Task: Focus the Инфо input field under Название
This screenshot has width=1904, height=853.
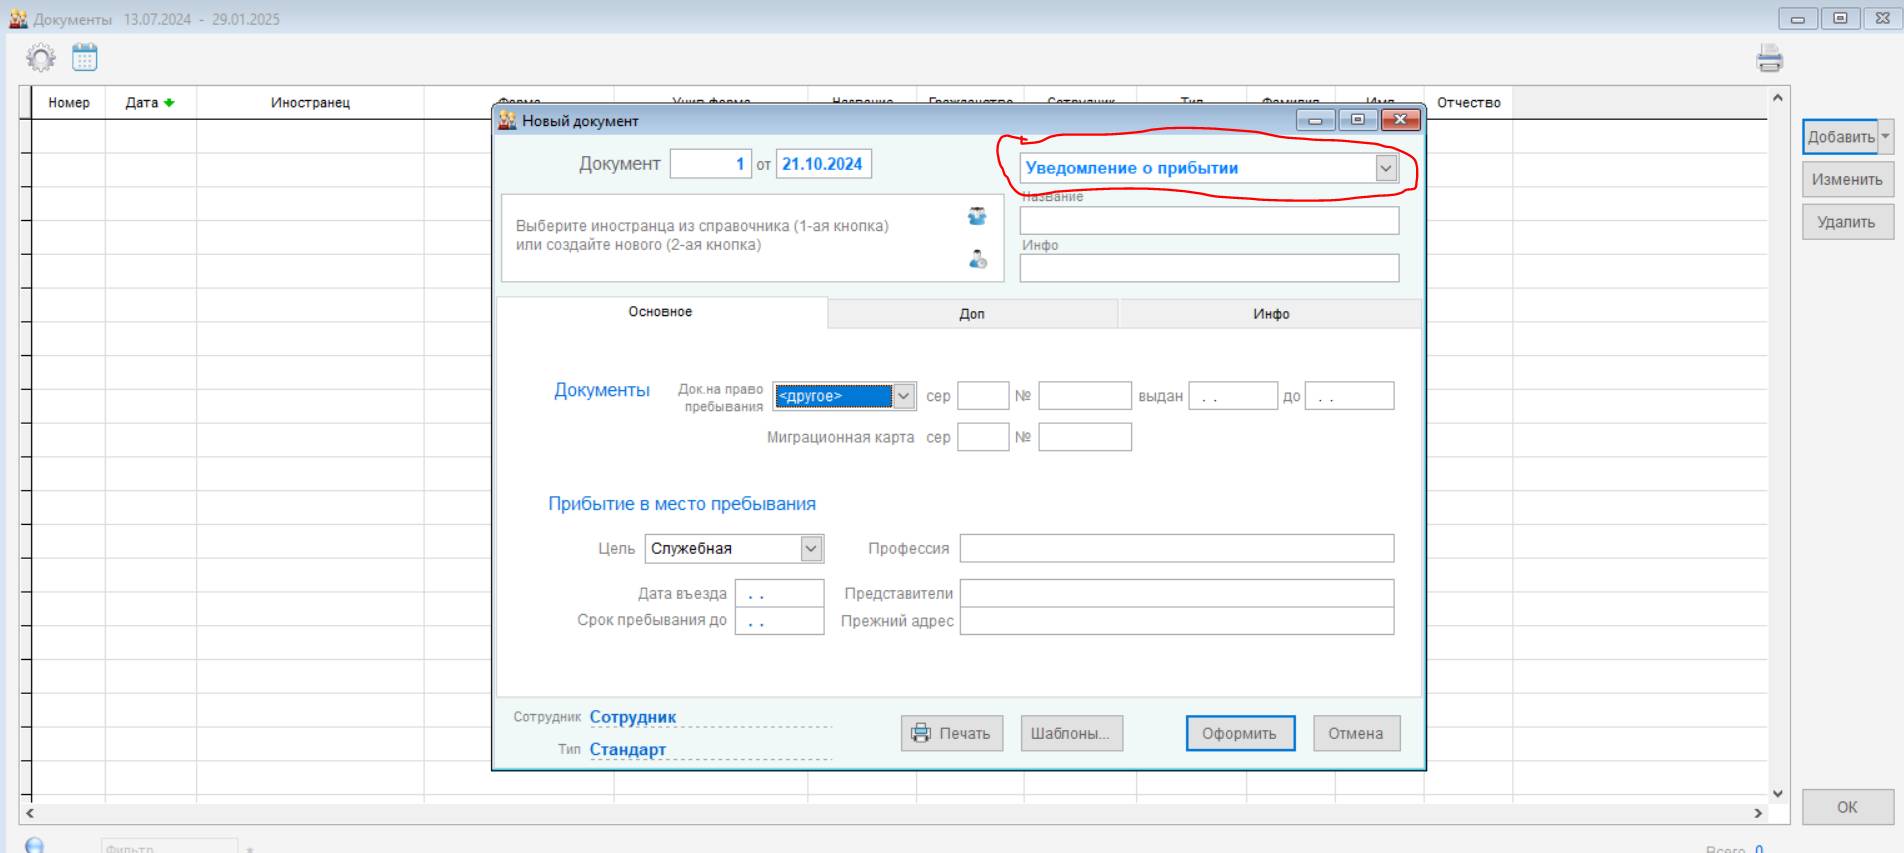Action: click(x=1209, y=268)
